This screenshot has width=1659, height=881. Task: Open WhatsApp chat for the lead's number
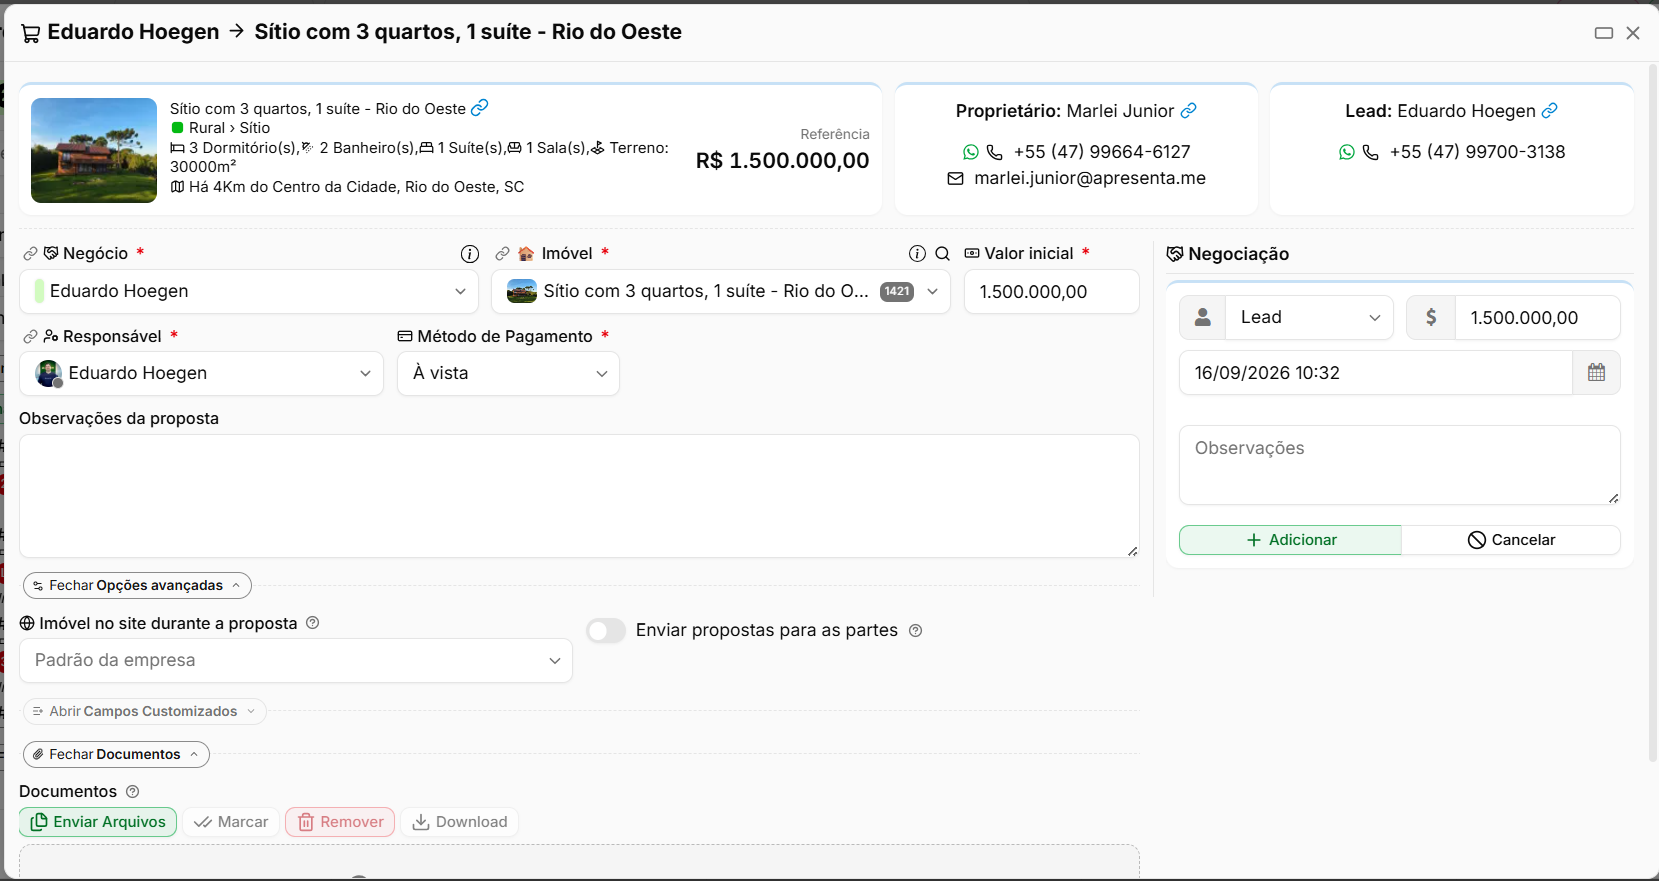click(x=1346, y=152)
